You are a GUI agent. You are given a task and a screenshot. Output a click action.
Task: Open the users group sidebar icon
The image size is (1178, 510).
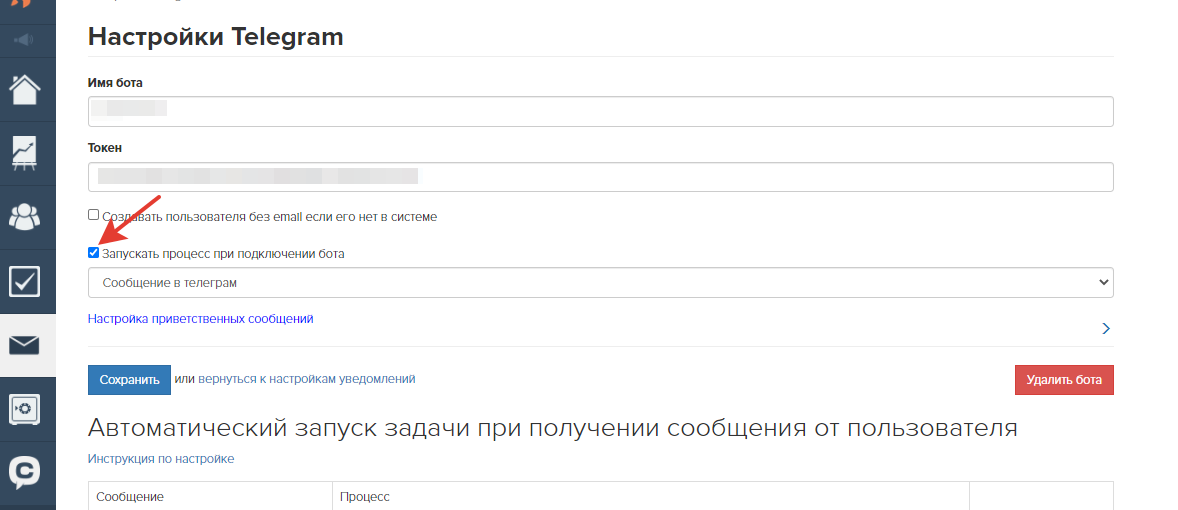(x=24, y=218)
